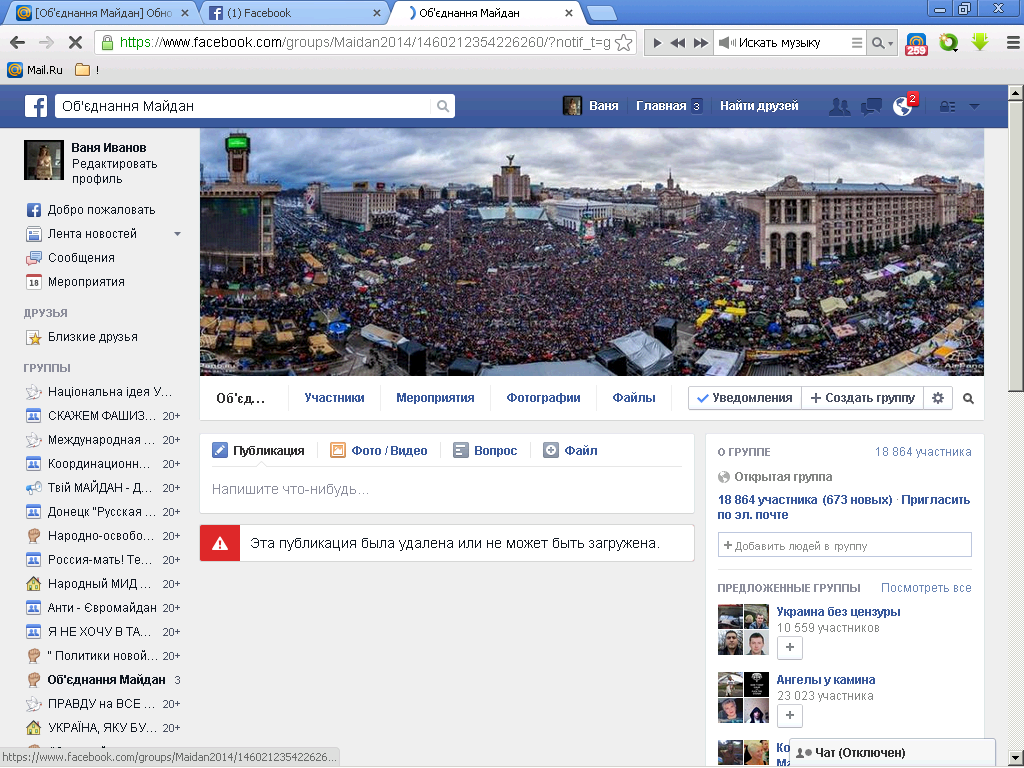Open the Файлы group tab
The height and width of the screenshot is (768, 1024).
coord(633,398)
